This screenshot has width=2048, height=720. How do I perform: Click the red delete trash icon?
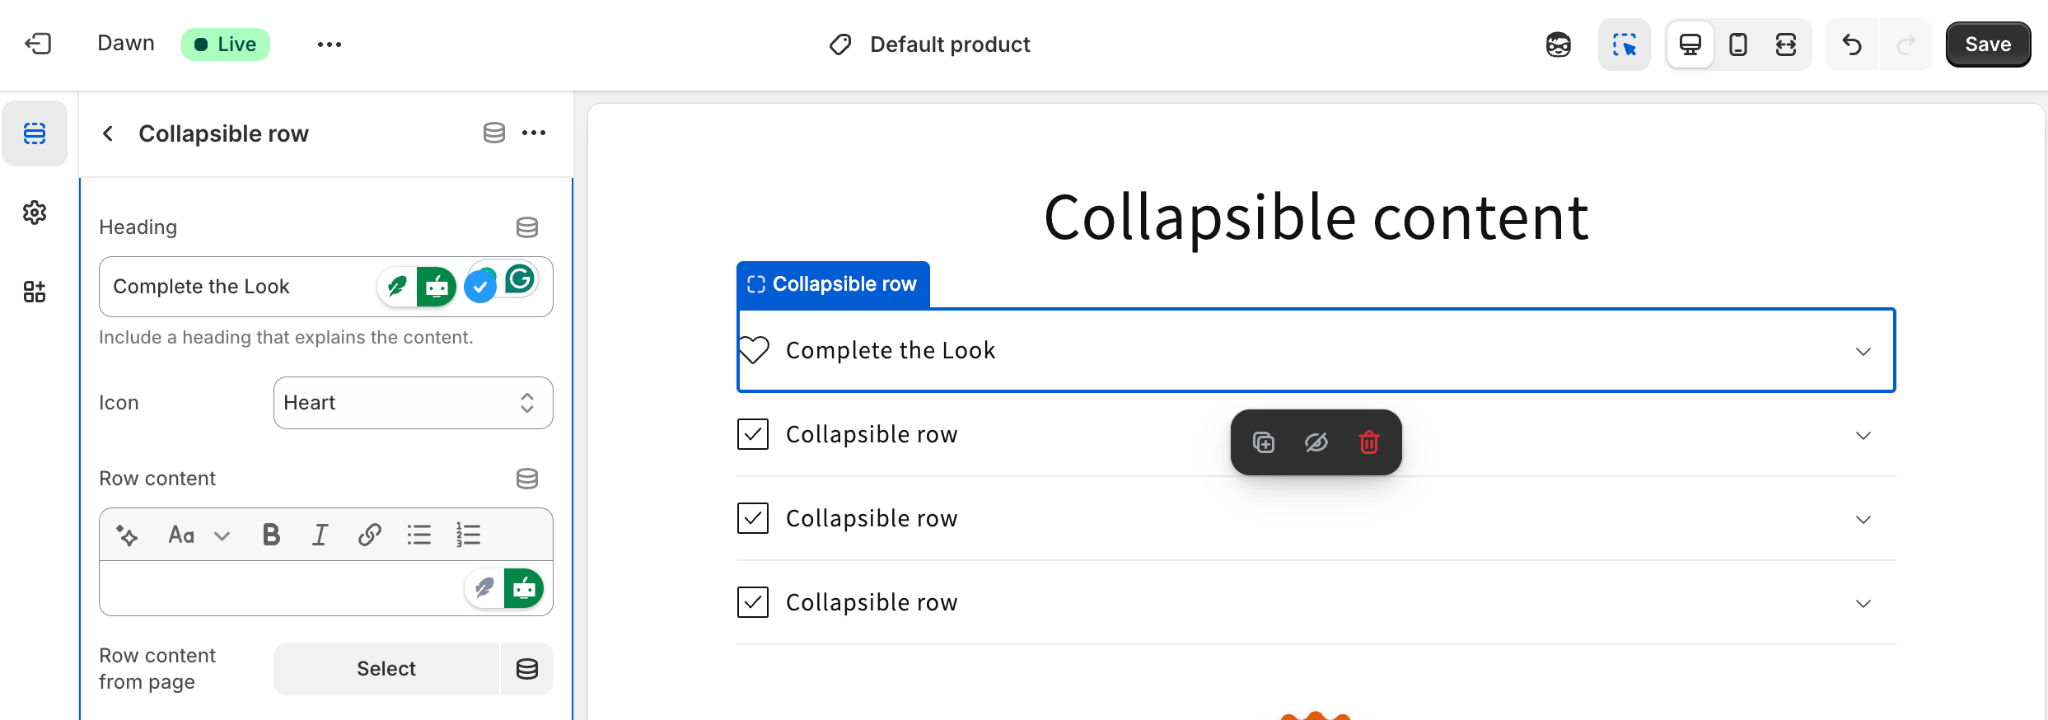[1369, 442]
